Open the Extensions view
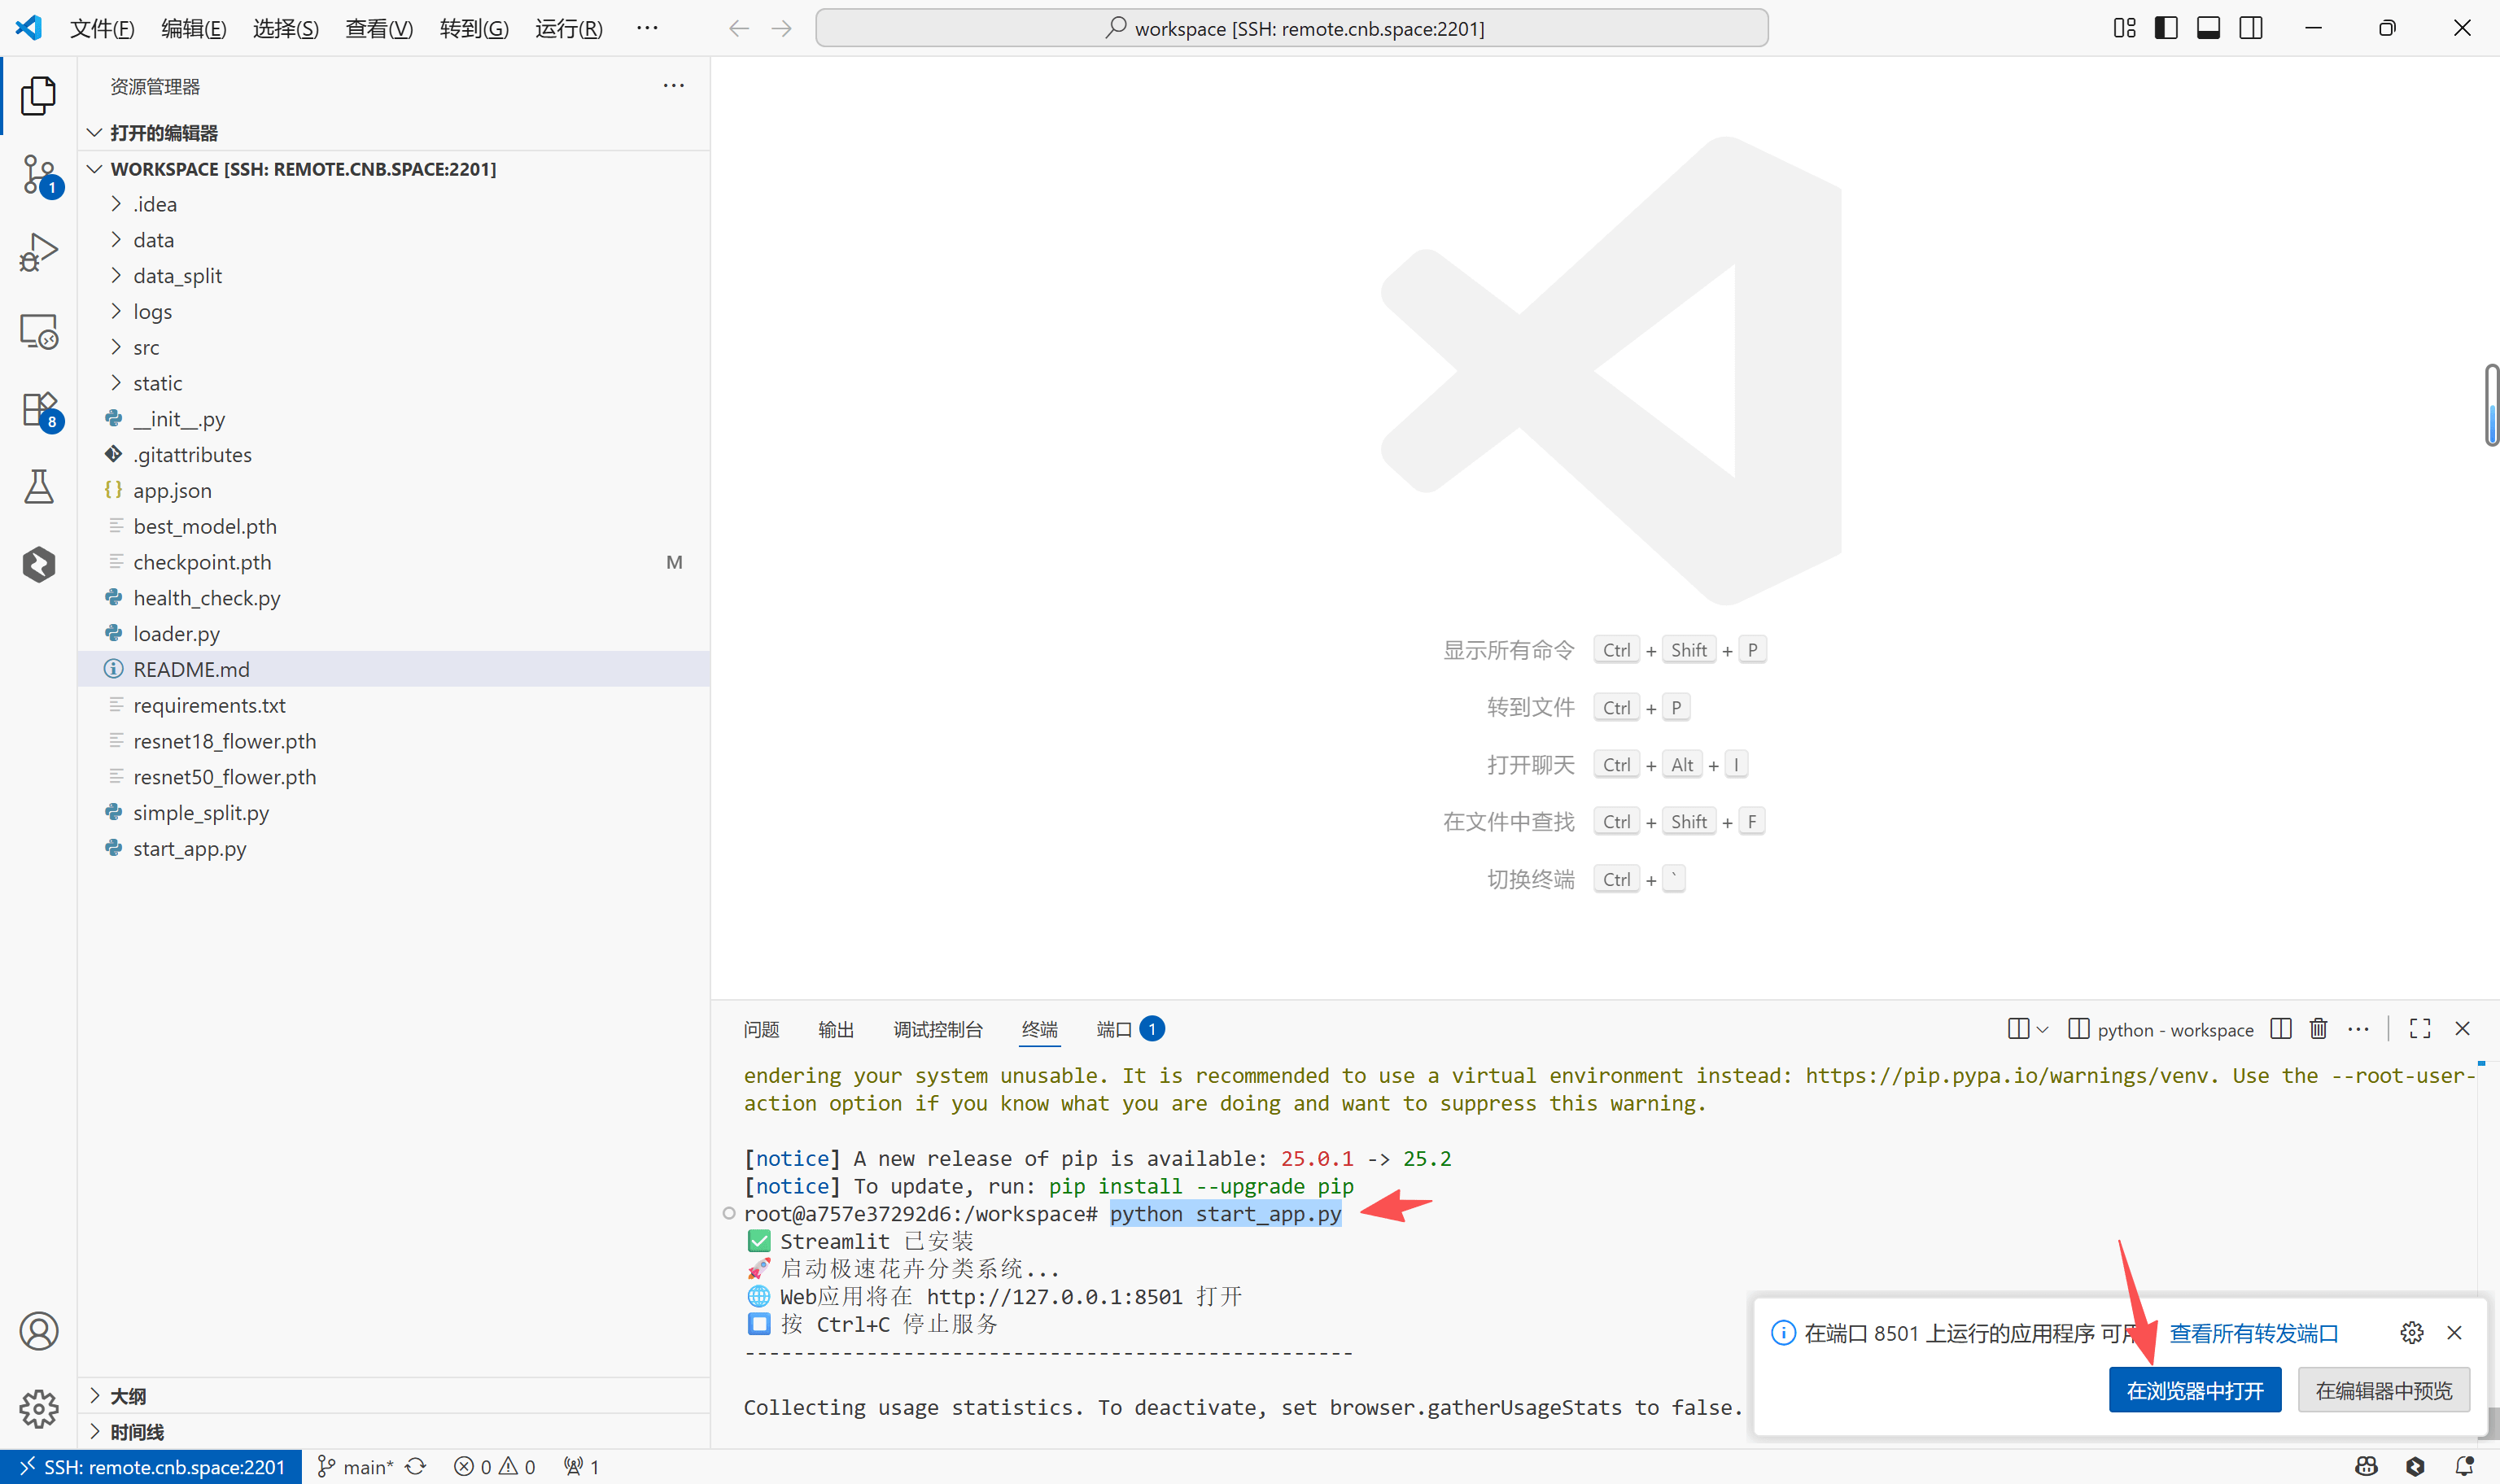Image resolution: width=2500 pixels, height=1484 pixels. [39, 409]
